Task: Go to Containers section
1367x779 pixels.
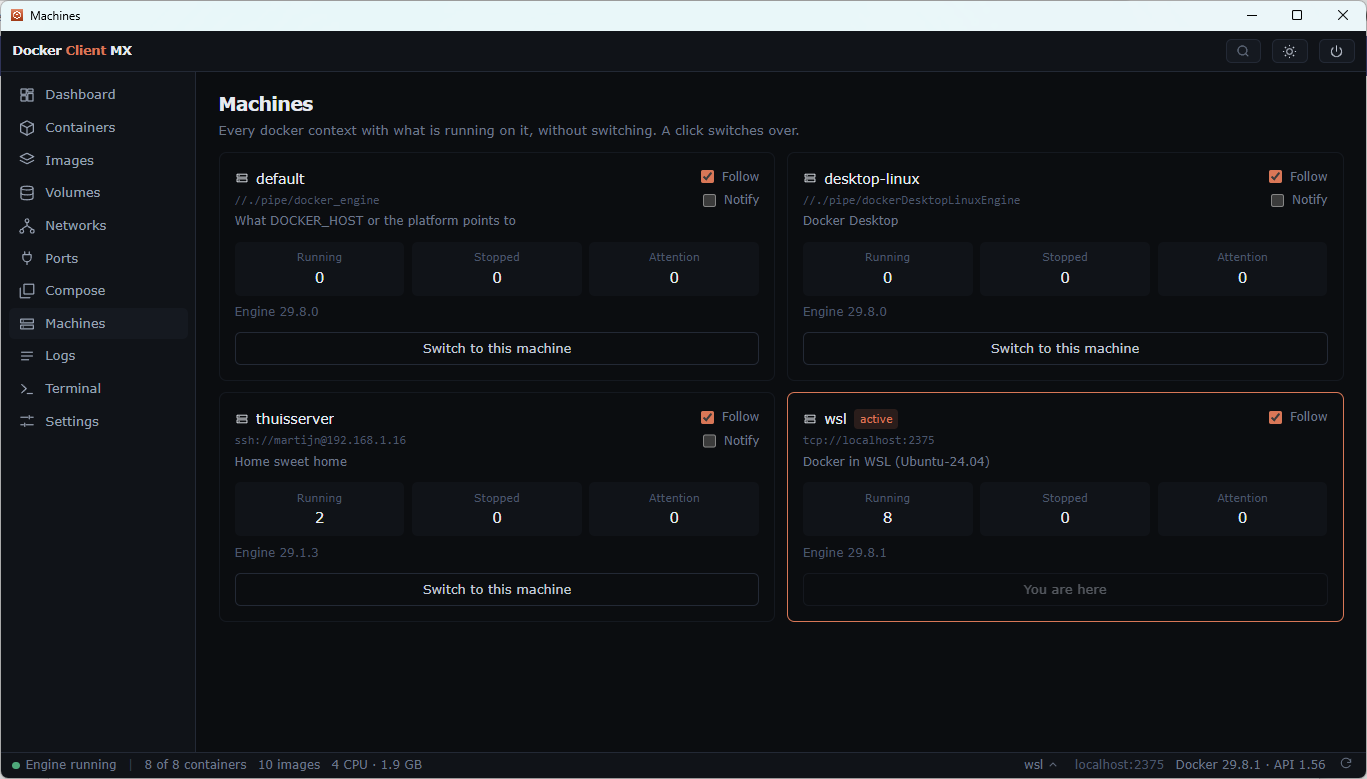Action: click(98, 128)
